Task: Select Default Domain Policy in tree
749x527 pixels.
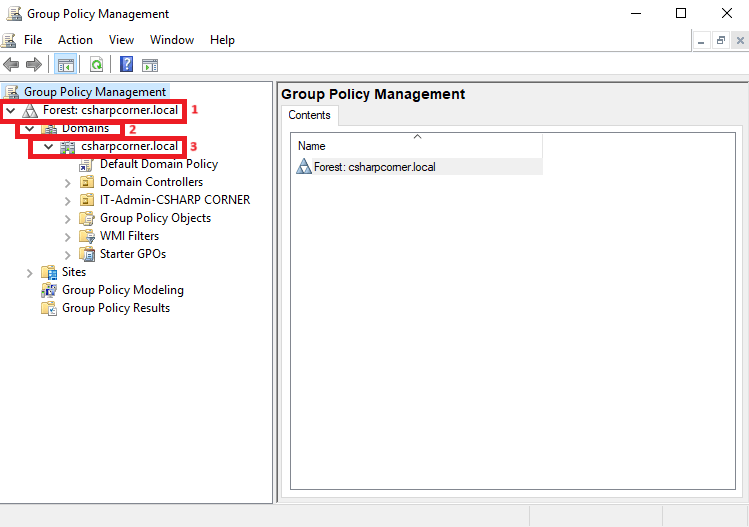Action: (x=159, y=164)
